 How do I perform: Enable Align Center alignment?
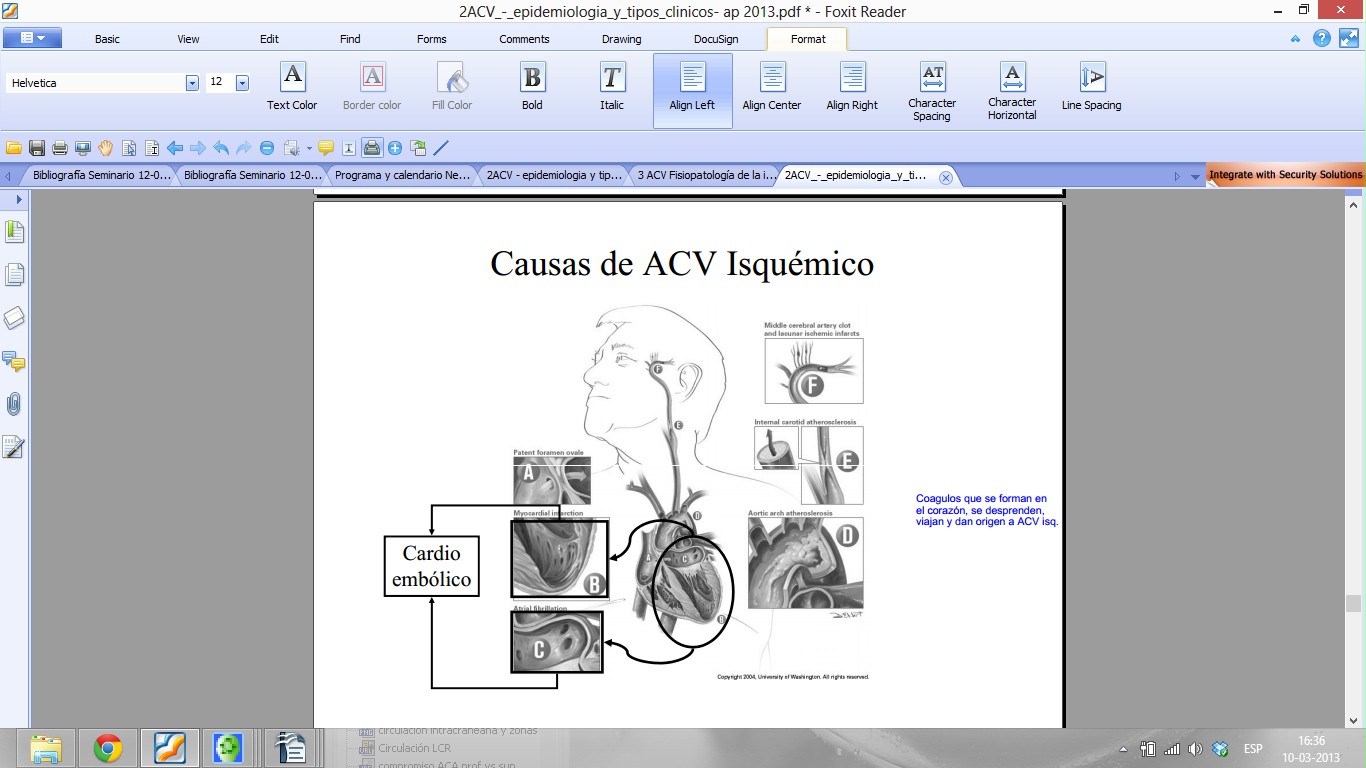(772, 86)
